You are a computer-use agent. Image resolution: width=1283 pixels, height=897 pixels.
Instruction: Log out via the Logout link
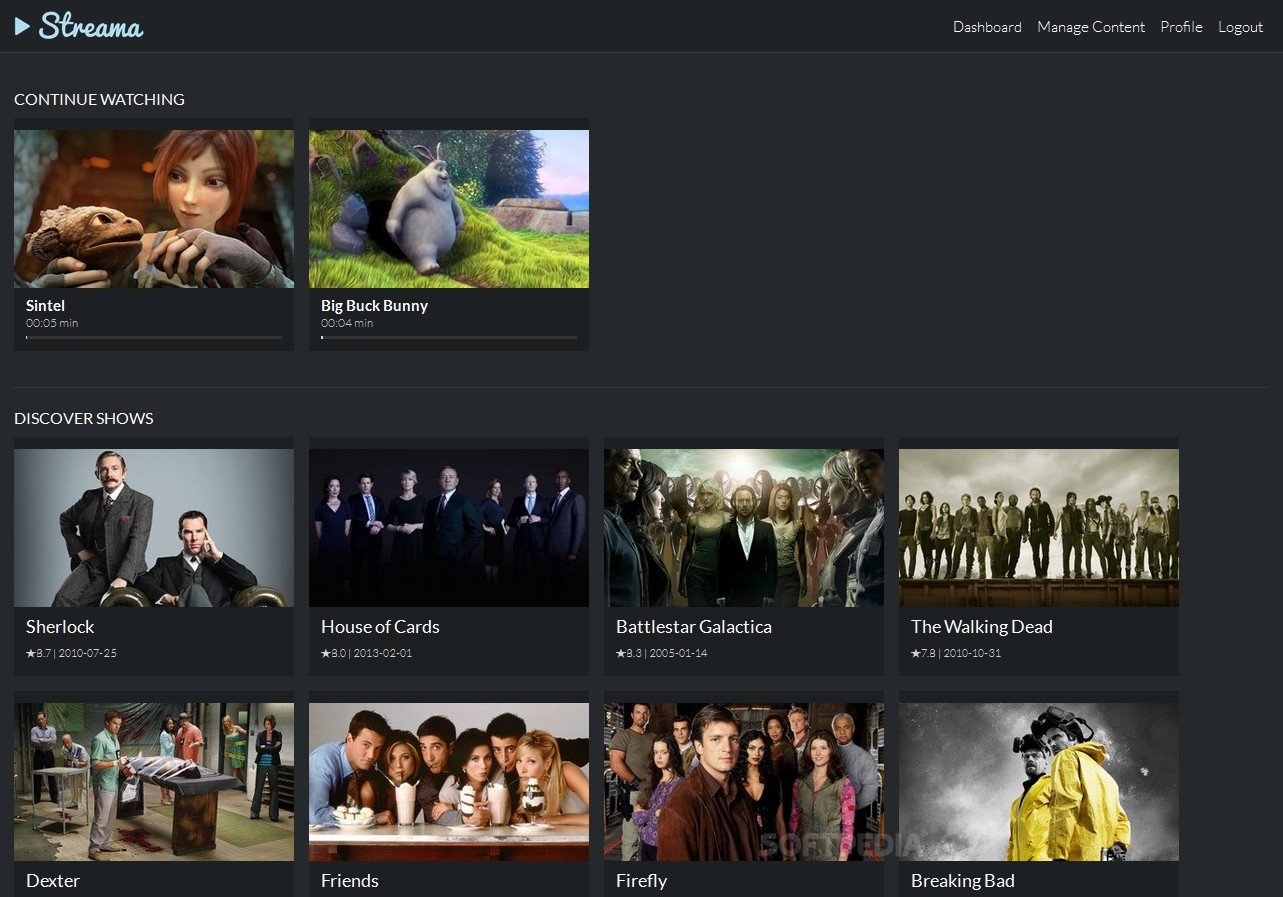(x=1240, y=27)
